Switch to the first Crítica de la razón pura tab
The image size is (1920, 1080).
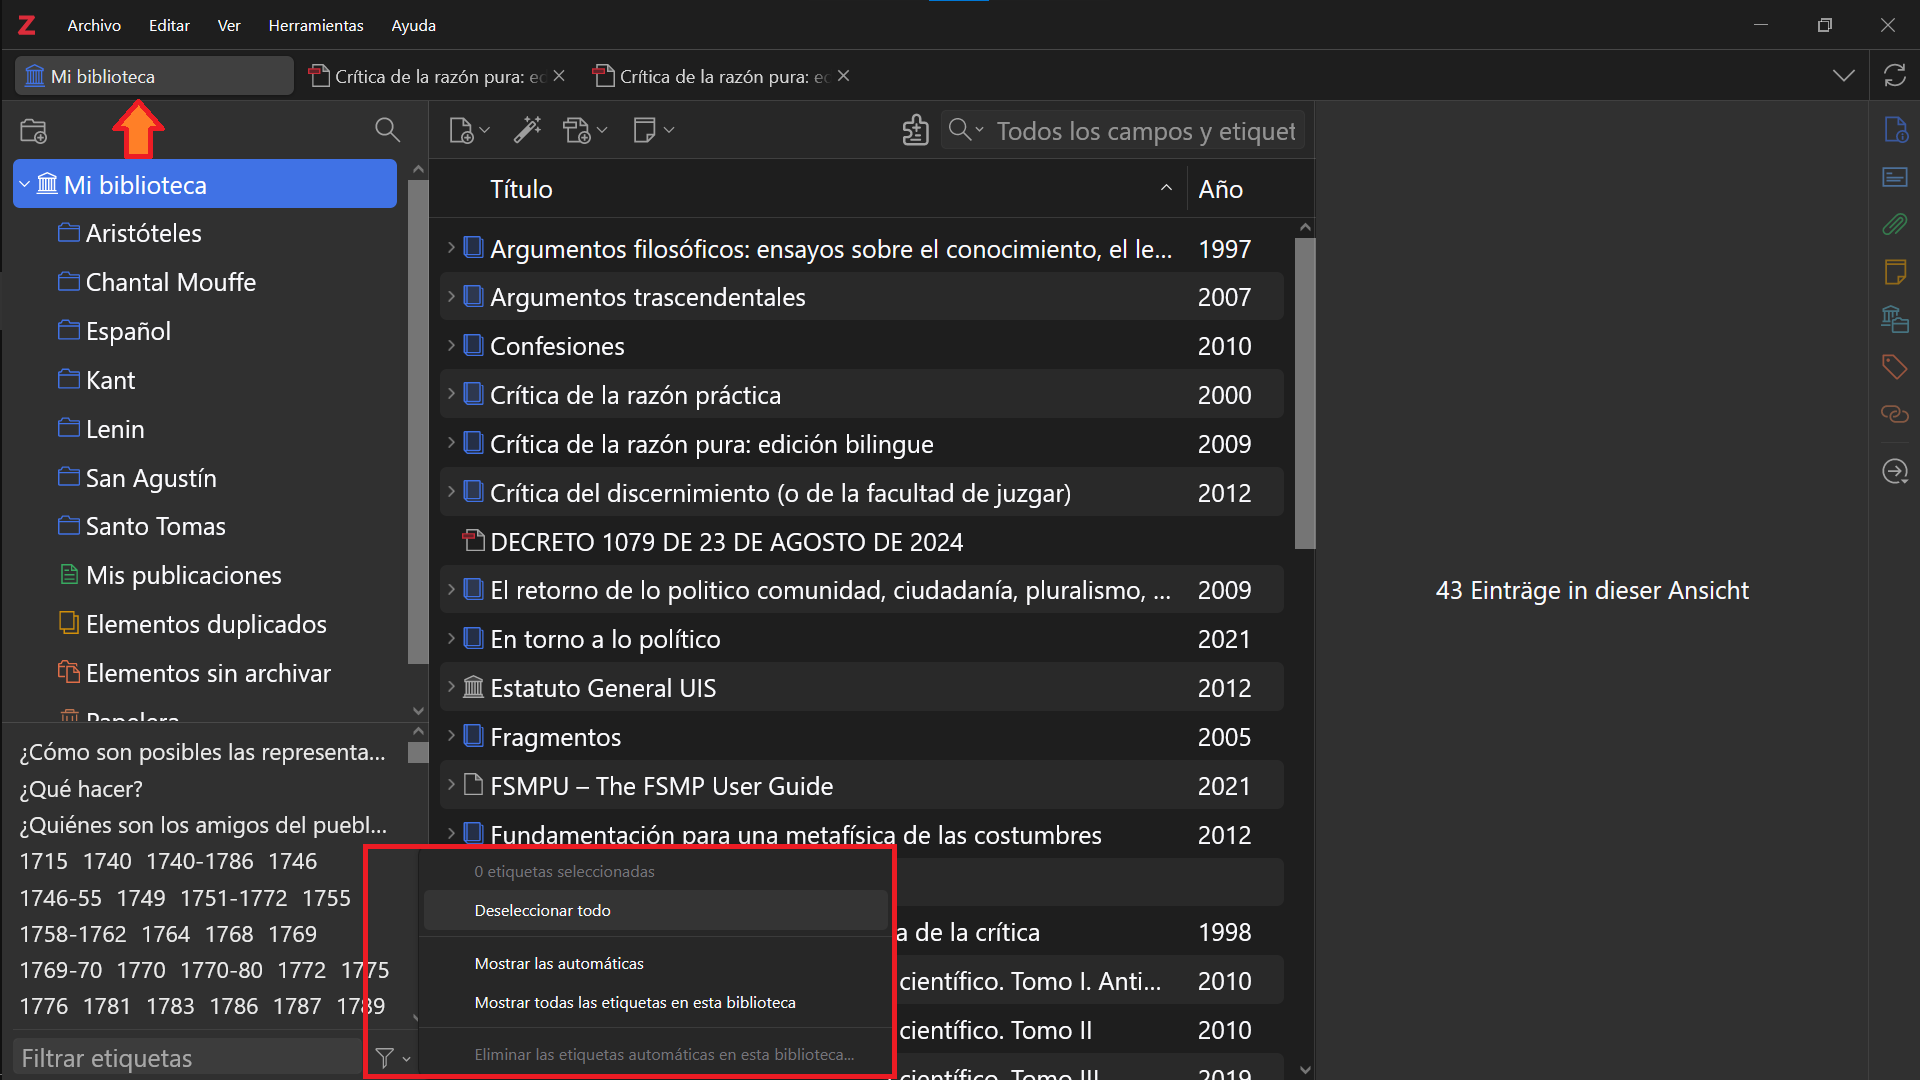click(430, 76)
